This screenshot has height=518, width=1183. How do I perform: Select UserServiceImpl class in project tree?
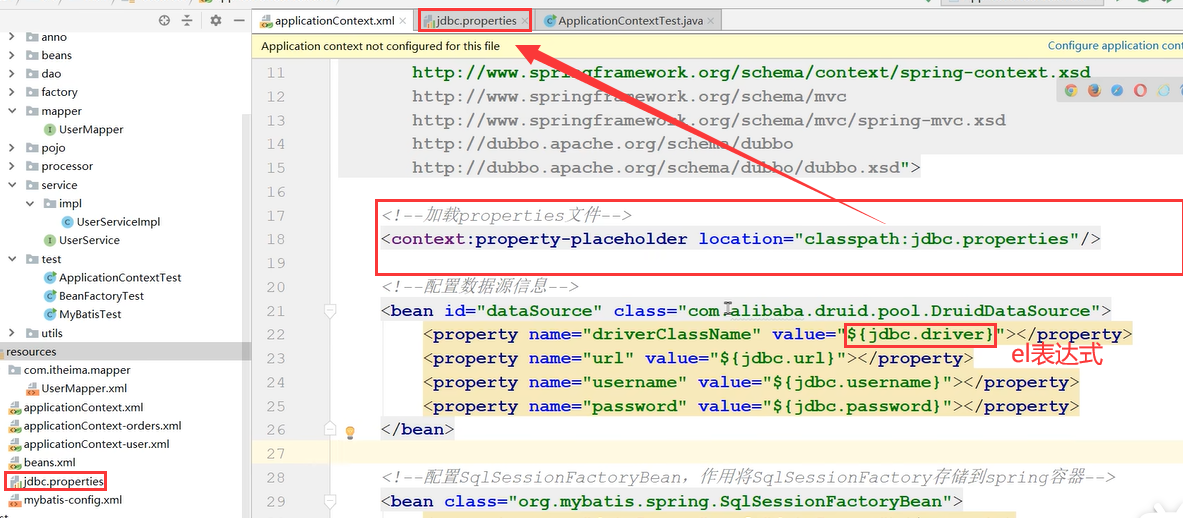click(x=111, y=222)
